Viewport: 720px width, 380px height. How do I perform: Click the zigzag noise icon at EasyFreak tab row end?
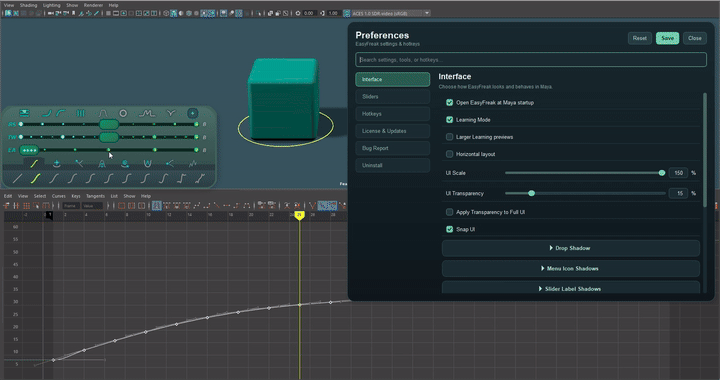193,163
